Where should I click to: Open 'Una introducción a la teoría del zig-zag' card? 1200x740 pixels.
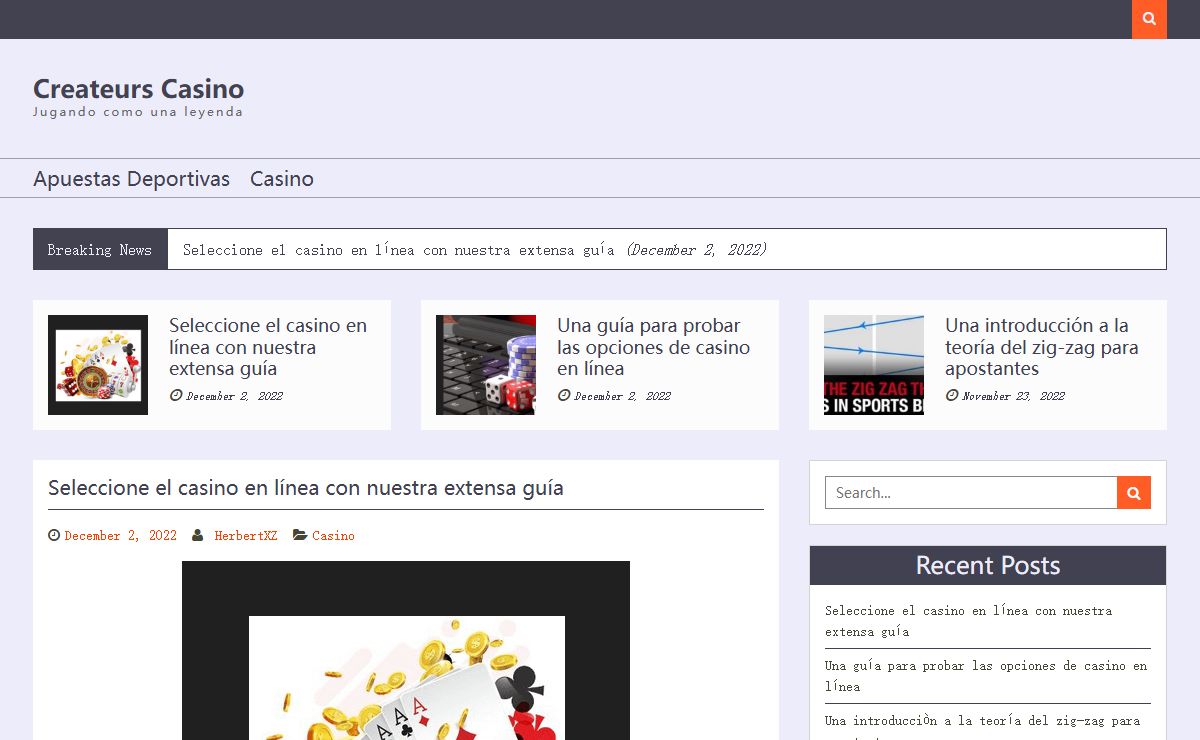(1042, 347)
